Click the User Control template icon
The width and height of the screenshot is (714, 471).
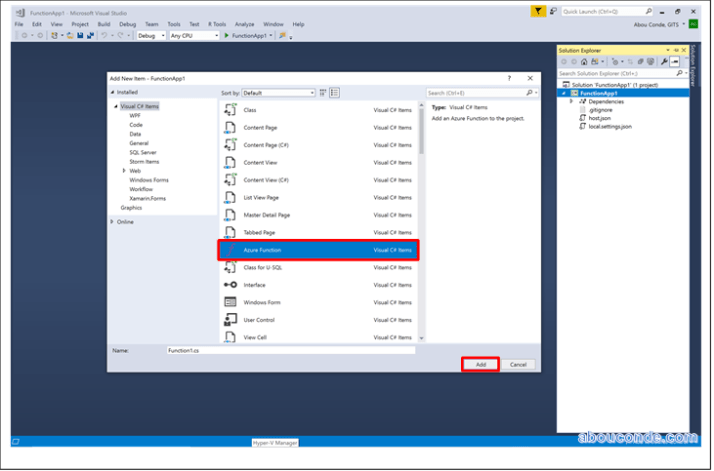[x=230, y=320]
